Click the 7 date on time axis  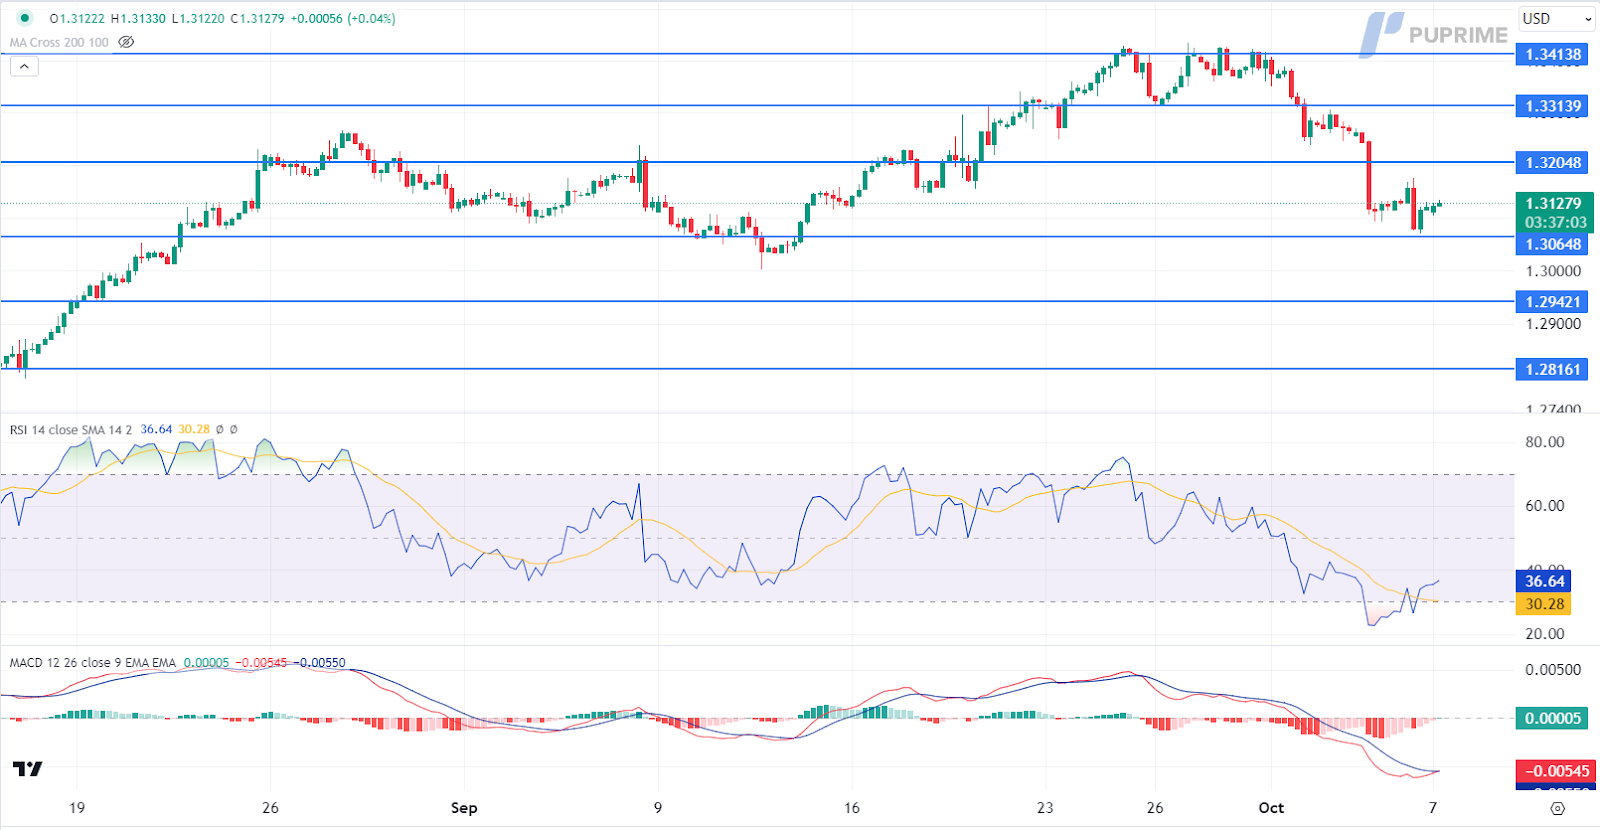coord(1433,808)
